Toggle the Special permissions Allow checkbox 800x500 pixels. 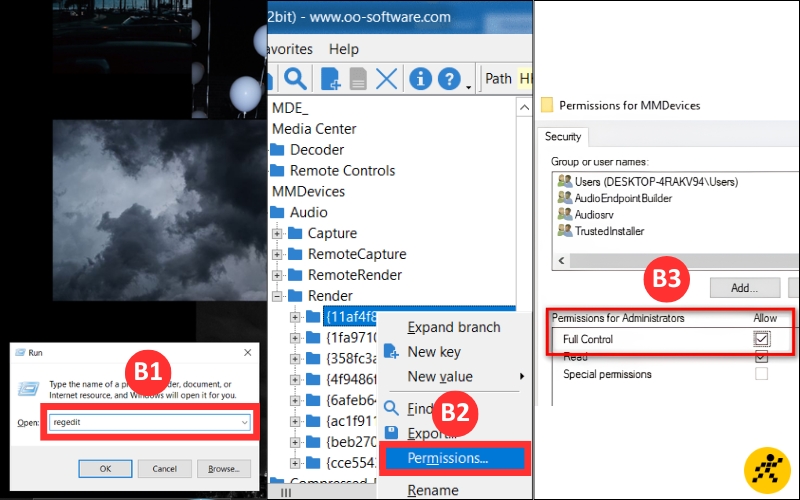(x=761, y=374)
